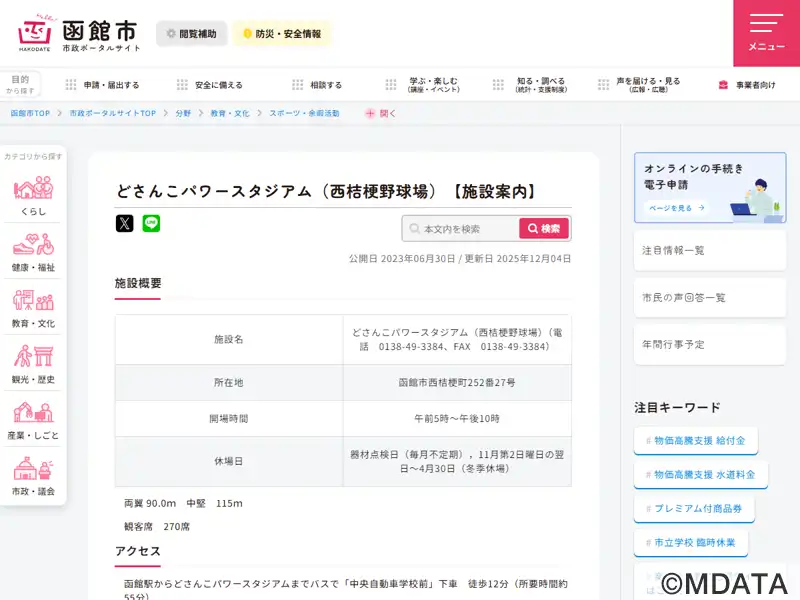The height and width of the screenshot is (600, 800).
Task: Open the くらし category icon
Action: coord(33,196)
